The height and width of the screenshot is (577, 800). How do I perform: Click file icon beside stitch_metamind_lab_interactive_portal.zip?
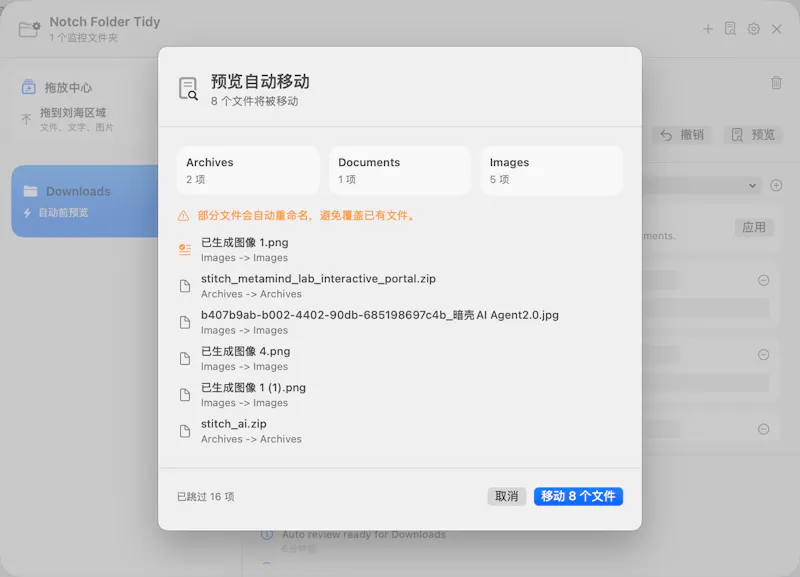(185, 286)
